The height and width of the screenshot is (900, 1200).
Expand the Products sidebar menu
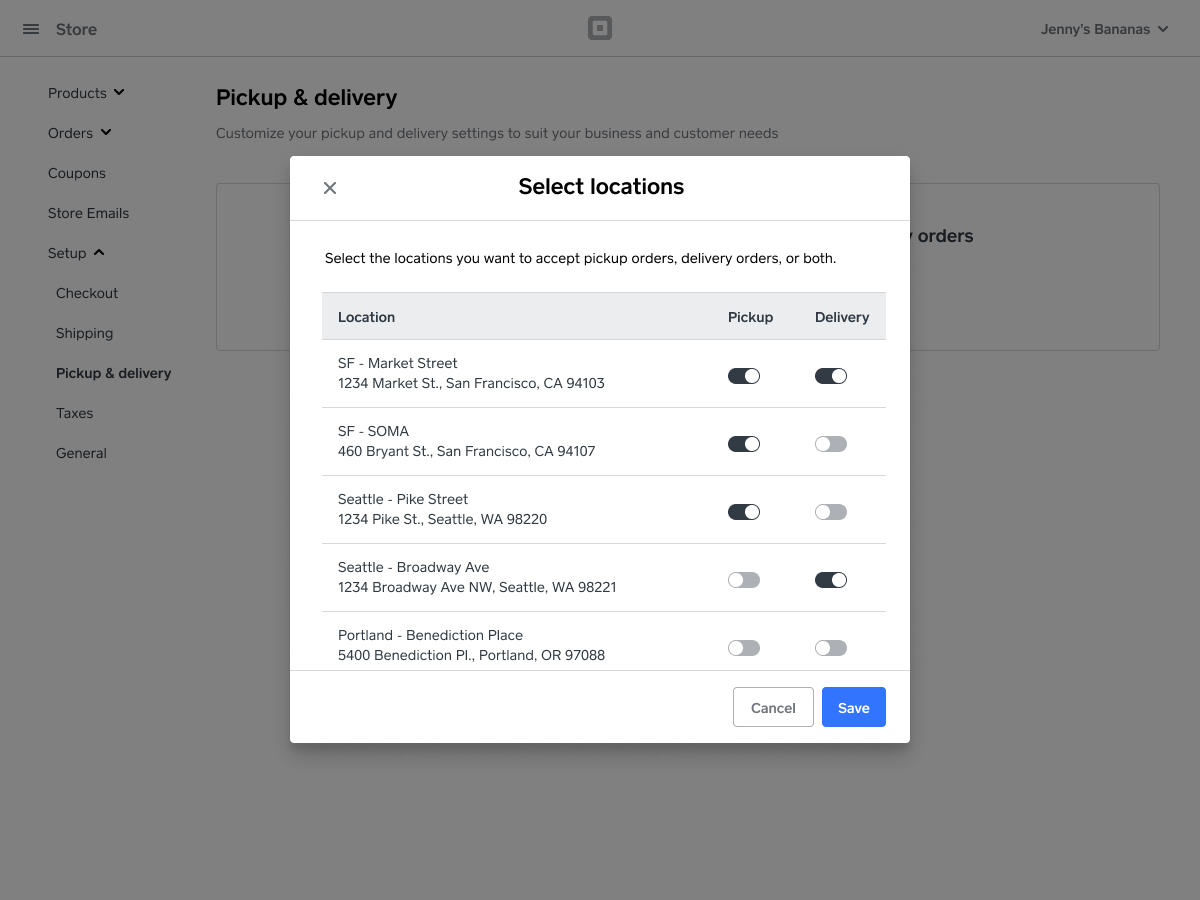[86, 93]
